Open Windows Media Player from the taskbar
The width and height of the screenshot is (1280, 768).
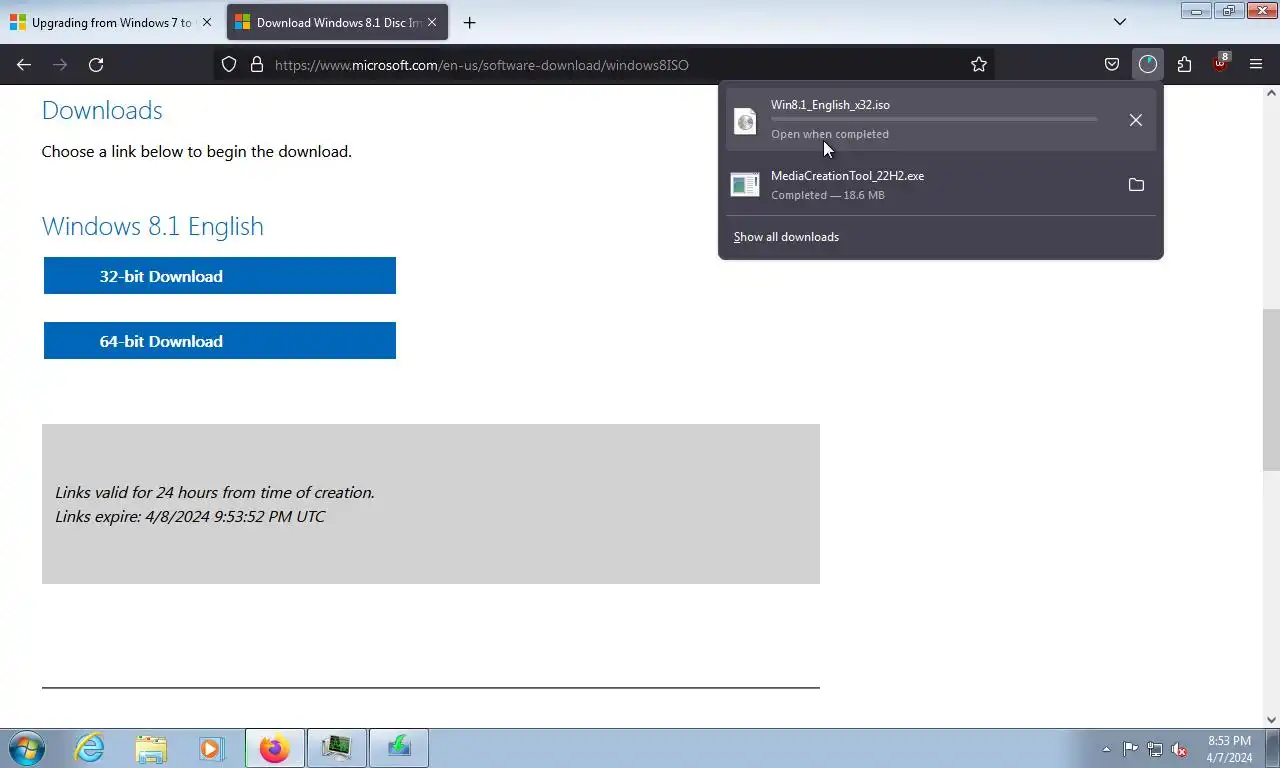click(211, 748)
